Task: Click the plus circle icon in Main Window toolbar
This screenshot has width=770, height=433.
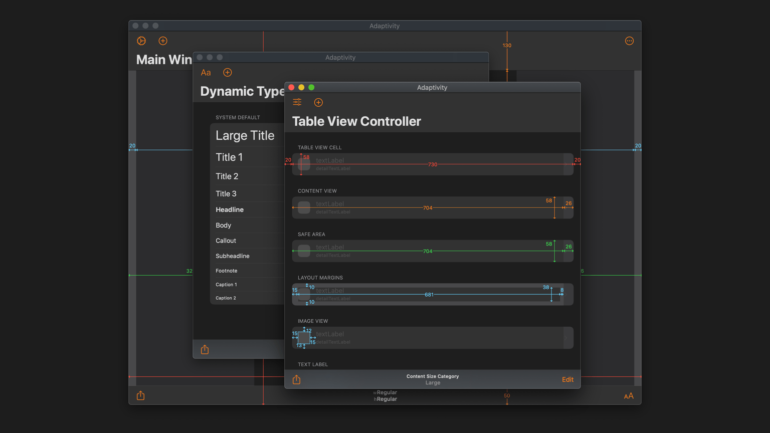Action: pyautogui.click(x=163, y=41)
